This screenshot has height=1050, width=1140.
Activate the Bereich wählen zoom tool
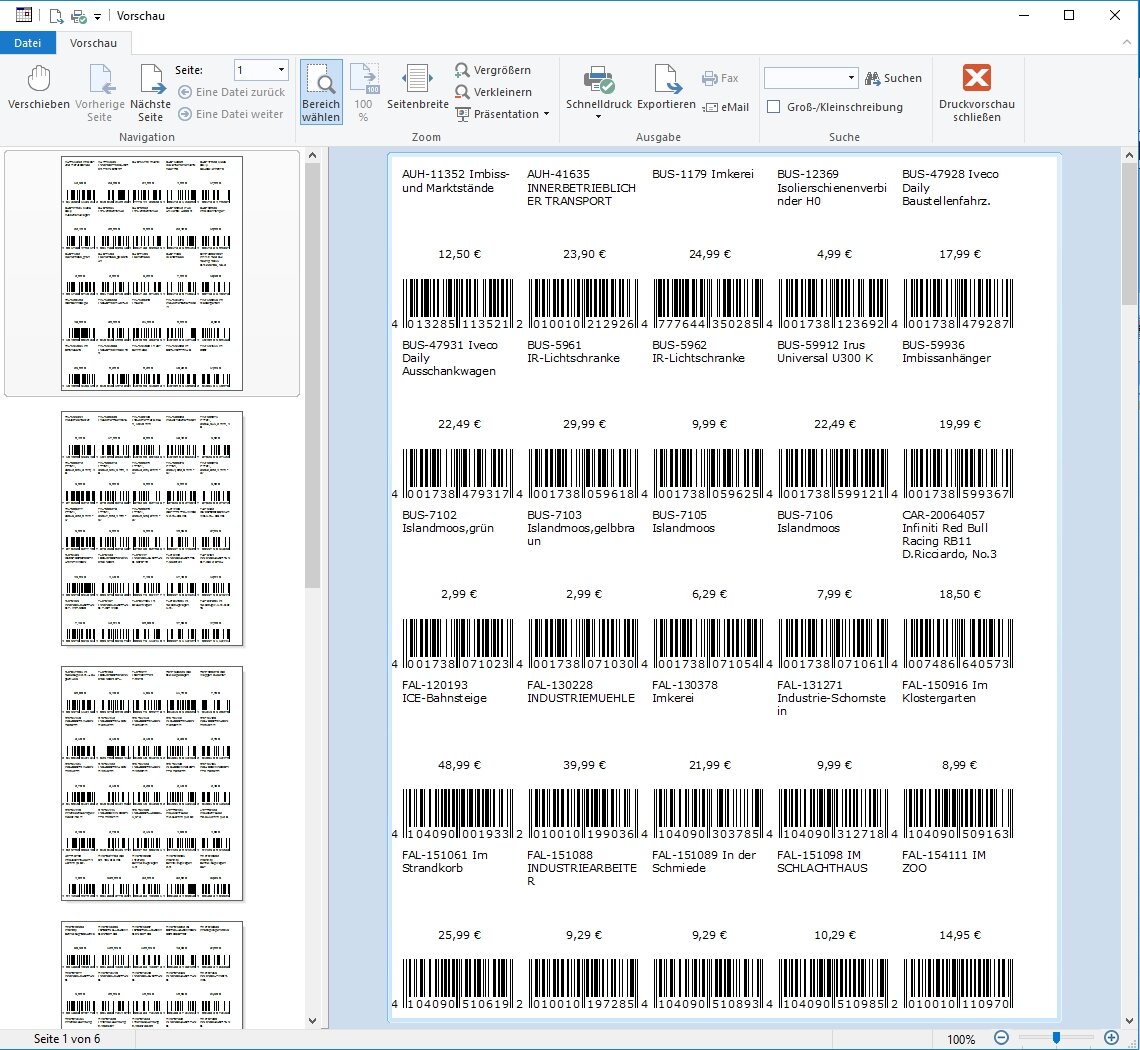point(321,91)
